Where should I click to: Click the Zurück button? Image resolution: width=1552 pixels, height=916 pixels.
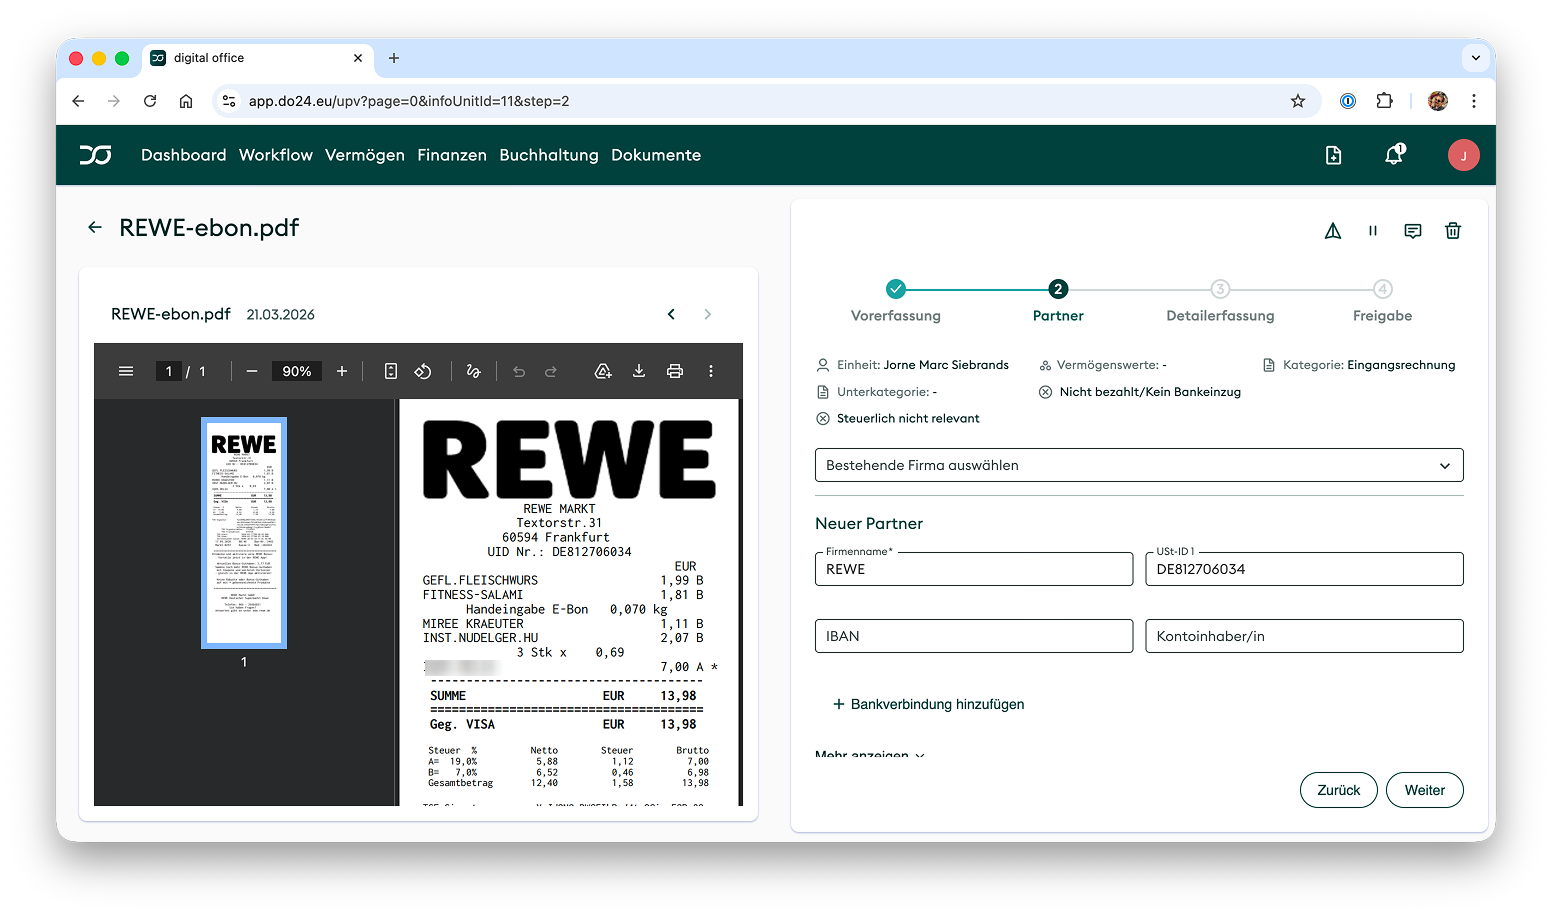[x=1339, y=790]
